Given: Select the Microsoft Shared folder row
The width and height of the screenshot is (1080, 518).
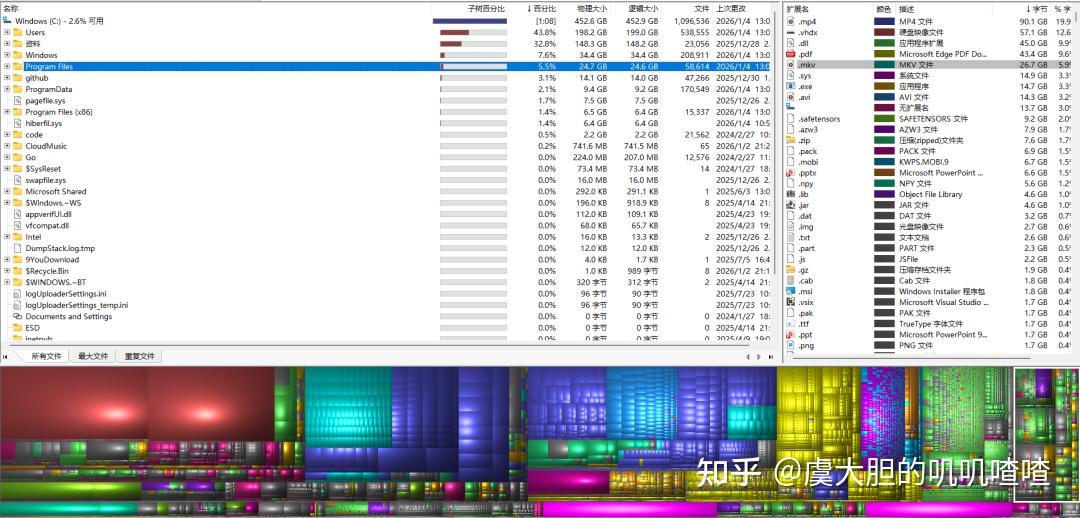Looking at the screenshot, I should point(386,191).
